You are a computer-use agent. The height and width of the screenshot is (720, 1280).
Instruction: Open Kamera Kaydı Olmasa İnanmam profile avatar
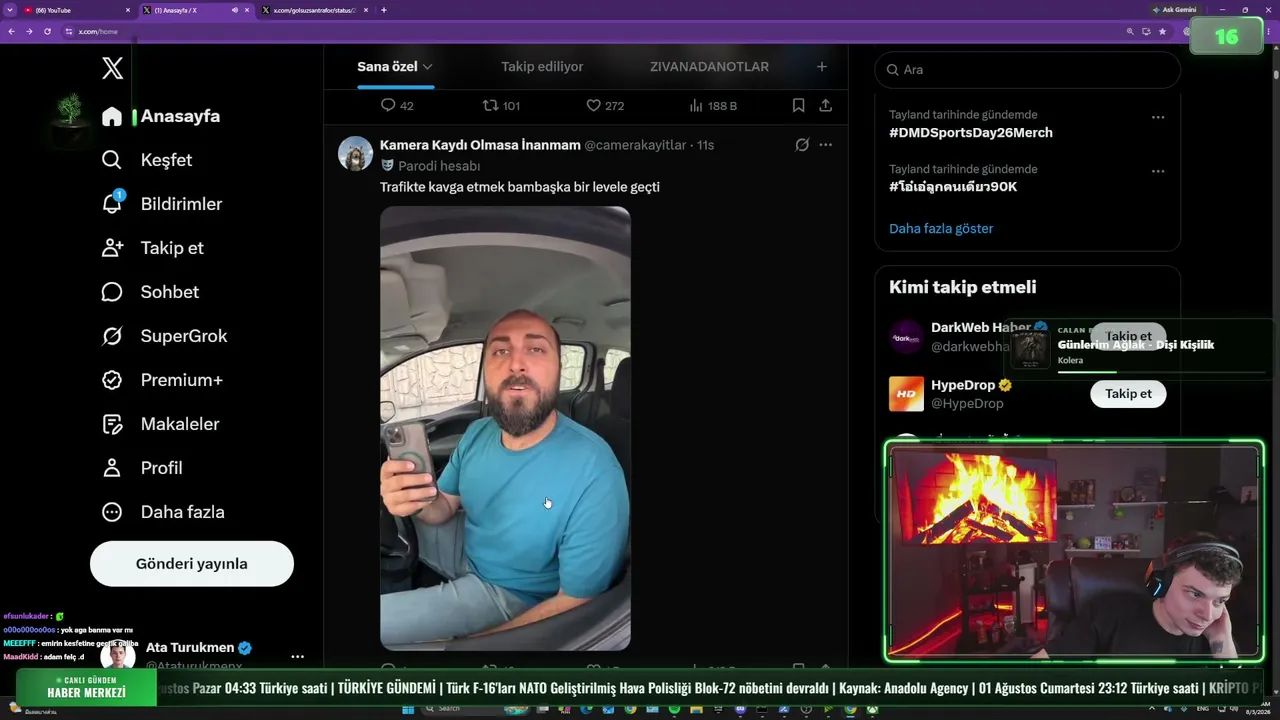click(x=356, y=154)
